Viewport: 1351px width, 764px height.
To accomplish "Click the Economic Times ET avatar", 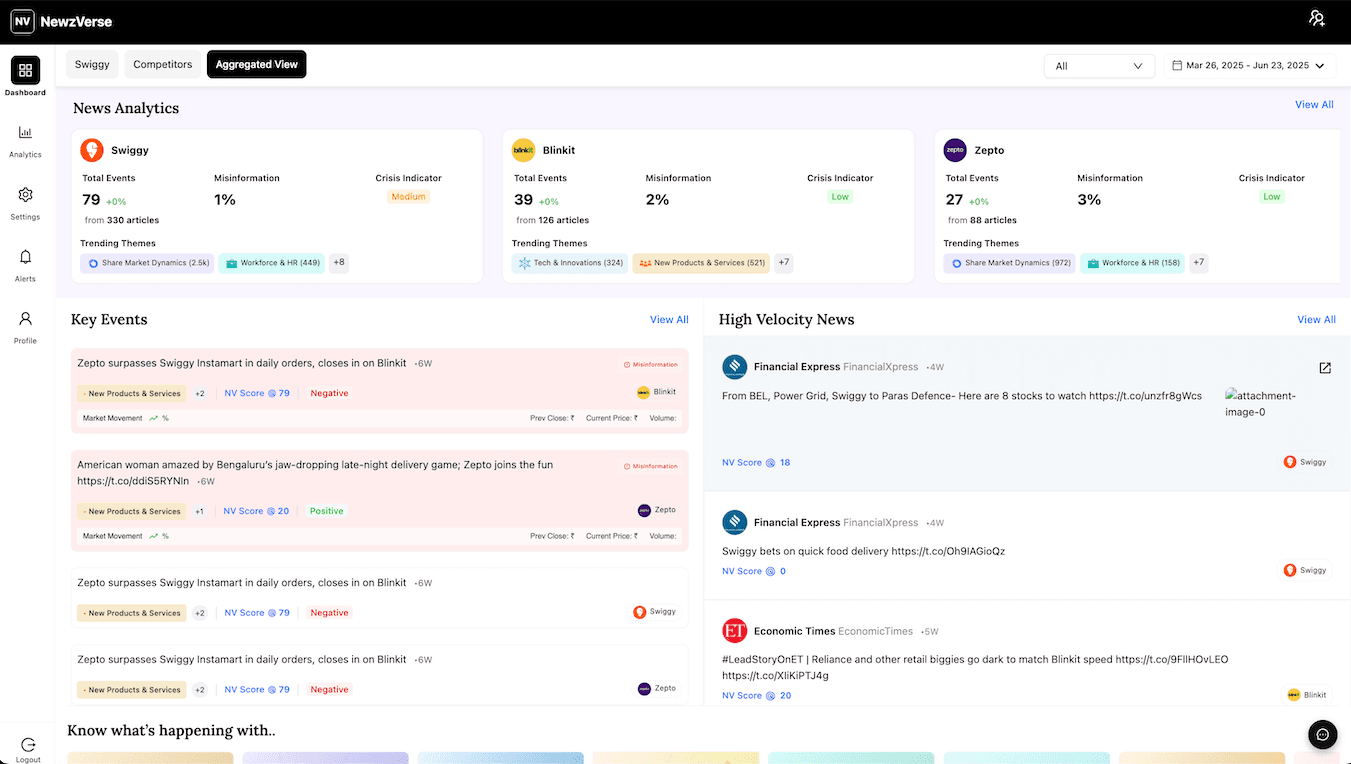I will coord(735,631).
